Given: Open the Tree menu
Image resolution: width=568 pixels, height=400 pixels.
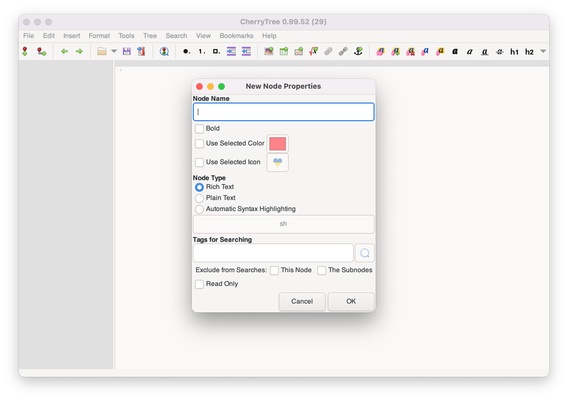Looking at the screenshot, I should coord(150,36).
